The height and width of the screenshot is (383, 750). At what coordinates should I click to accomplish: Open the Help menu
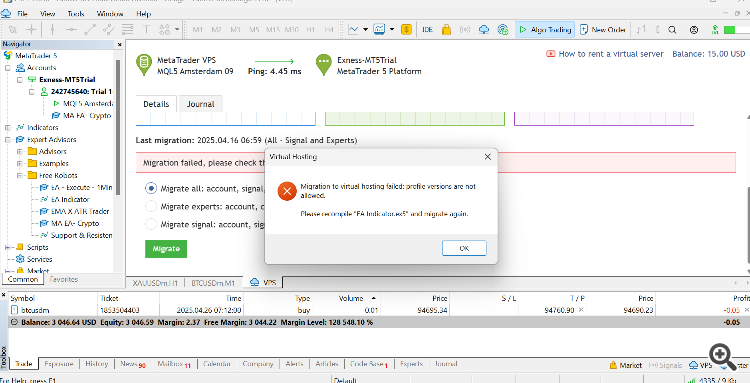pyautogui.click(x=143, y=14)
